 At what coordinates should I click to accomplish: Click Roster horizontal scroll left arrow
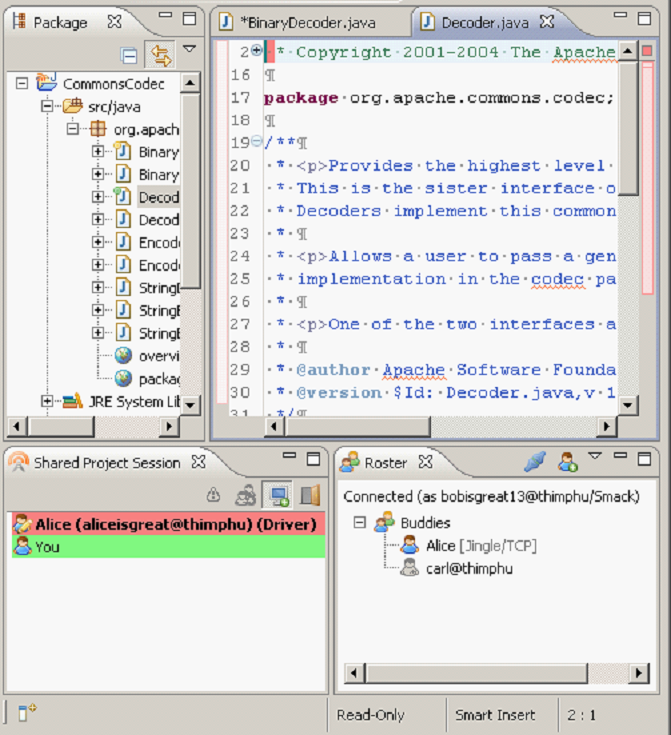354,673
